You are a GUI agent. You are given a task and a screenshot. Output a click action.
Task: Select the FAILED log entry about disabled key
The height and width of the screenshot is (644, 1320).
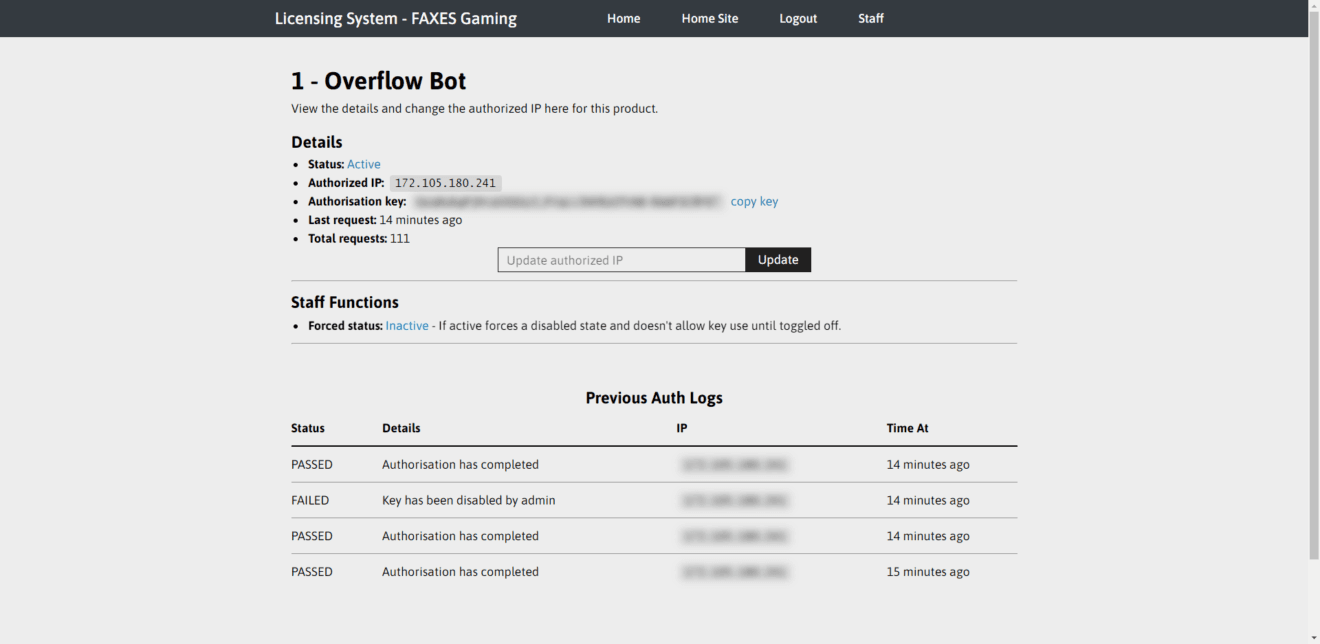point(467,500)
